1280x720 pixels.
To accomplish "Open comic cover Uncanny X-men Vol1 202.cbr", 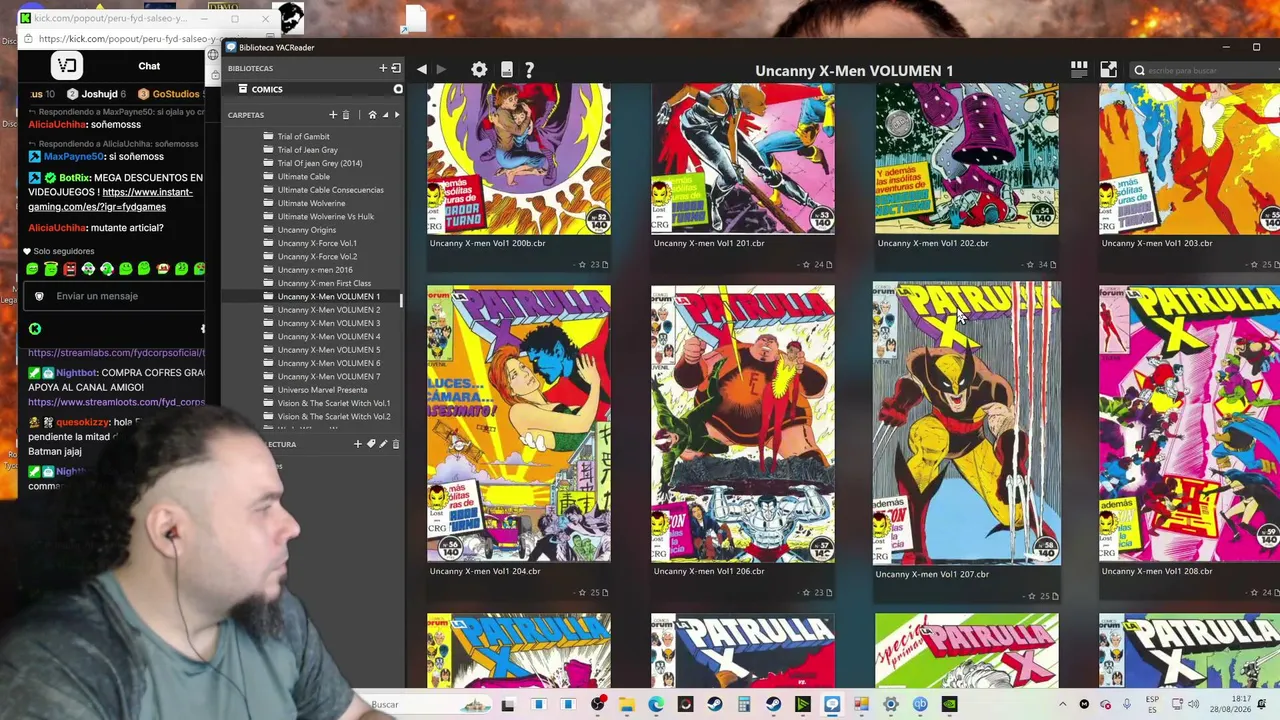I will pos(967,159).
